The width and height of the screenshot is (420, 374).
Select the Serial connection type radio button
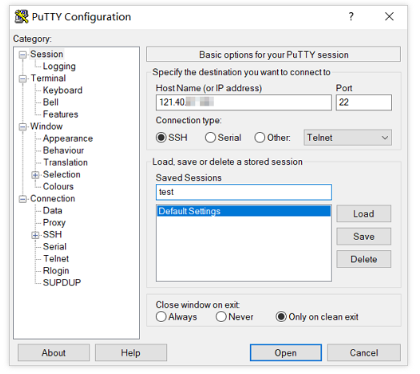point(210,137)
